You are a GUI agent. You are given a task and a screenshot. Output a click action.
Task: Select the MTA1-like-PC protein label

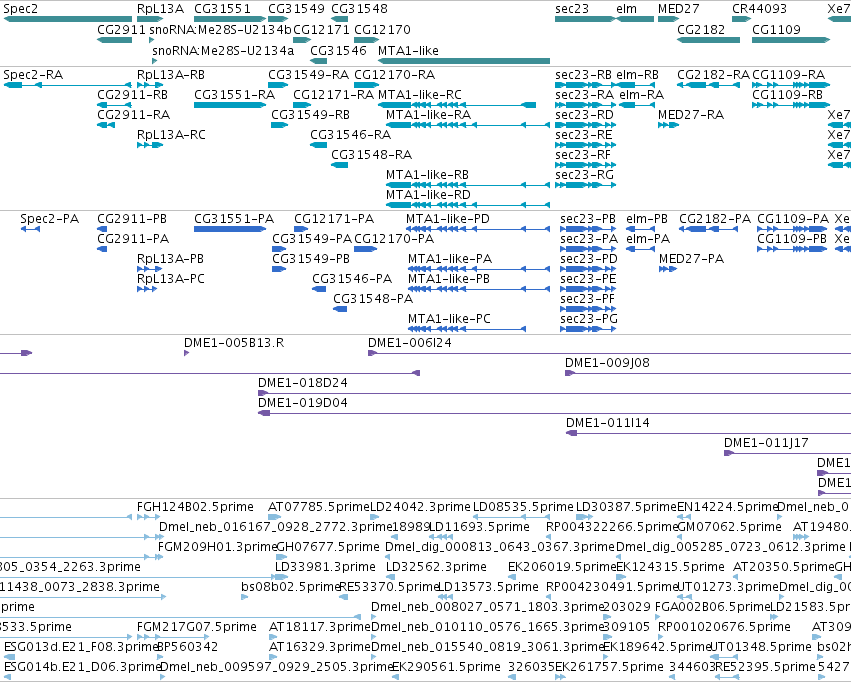point(449,319)
